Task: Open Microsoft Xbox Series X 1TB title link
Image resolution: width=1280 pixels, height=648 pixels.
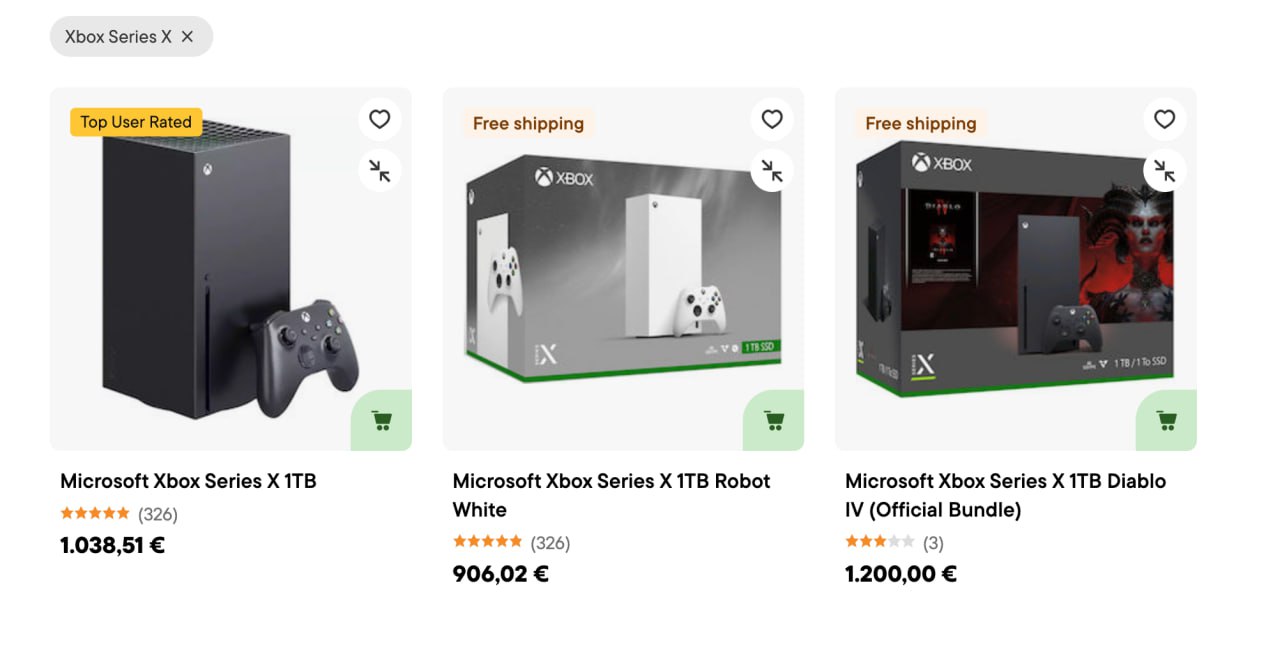Action: tap(188, 481)
